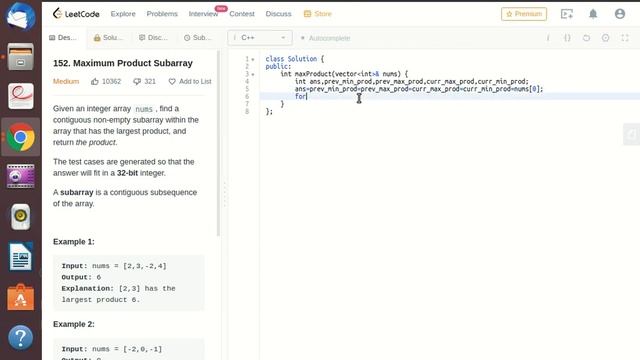640x360 pixels.
Task: Click line number 4 in the gutter
Action: click(247, 82)
